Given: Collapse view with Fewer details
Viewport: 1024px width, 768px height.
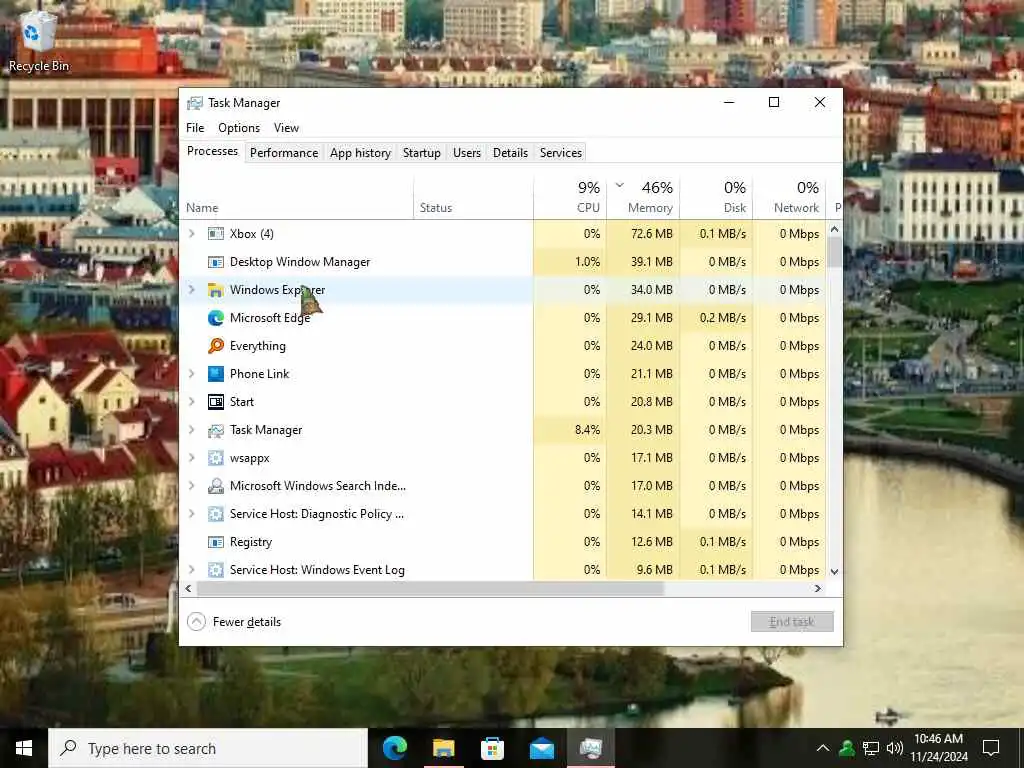Looking at the screenshot, I should click(x=234, y=622).
